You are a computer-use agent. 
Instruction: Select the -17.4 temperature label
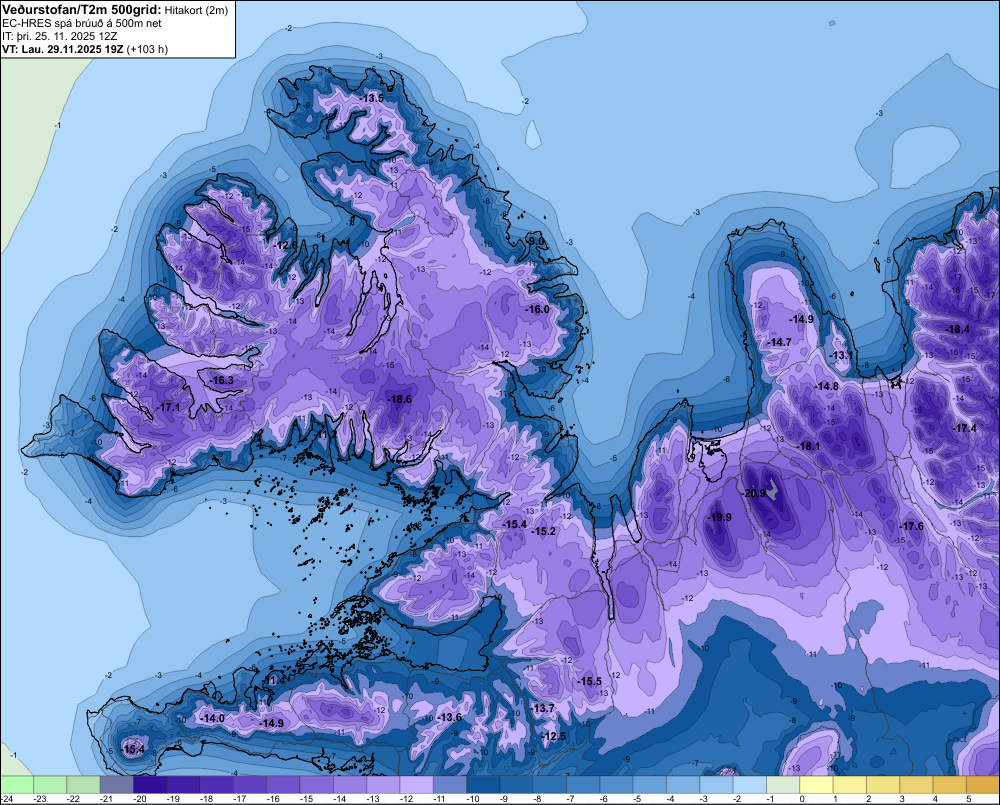click(964, 429)
